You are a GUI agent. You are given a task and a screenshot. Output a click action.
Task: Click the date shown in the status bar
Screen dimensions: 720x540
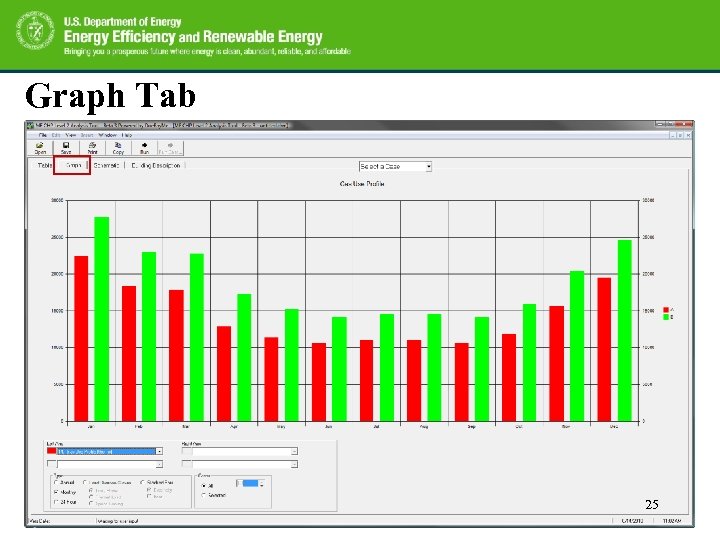(632, 521)
